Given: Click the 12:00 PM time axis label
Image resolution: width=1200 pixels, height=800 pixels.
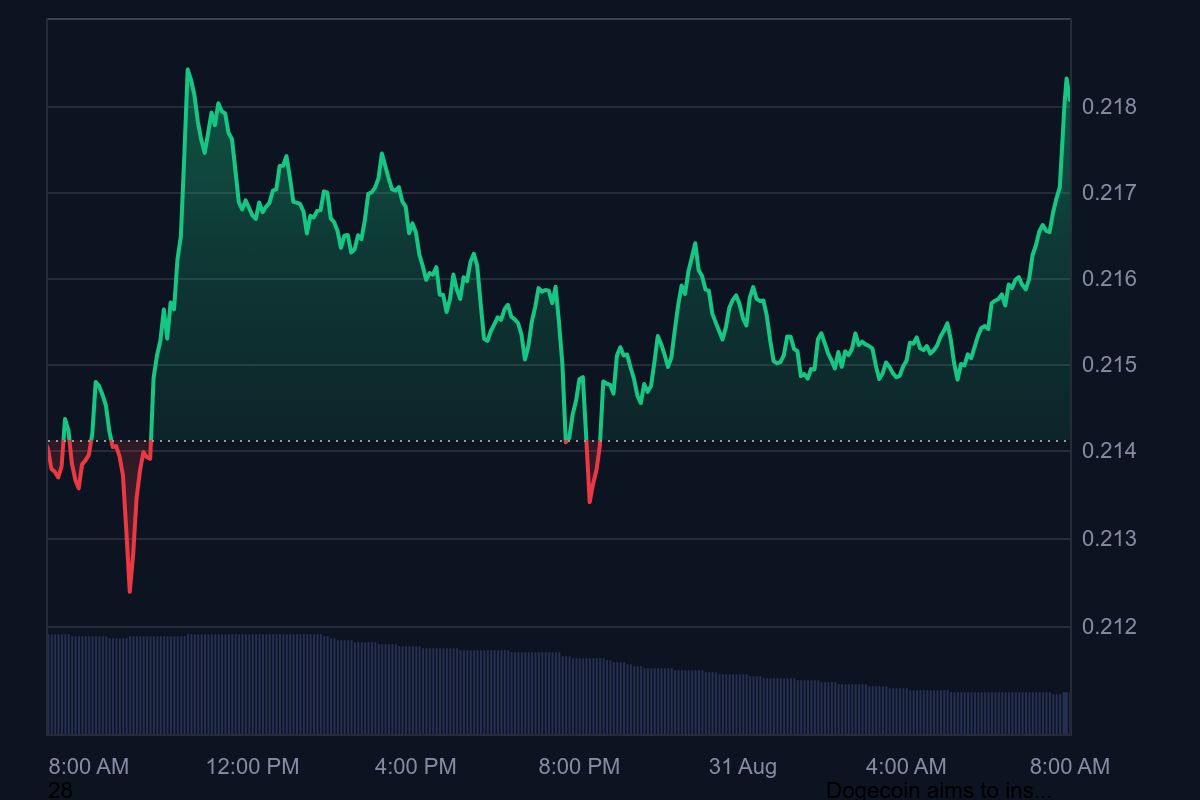Looking at the screenshot, I should click(252, 767).
